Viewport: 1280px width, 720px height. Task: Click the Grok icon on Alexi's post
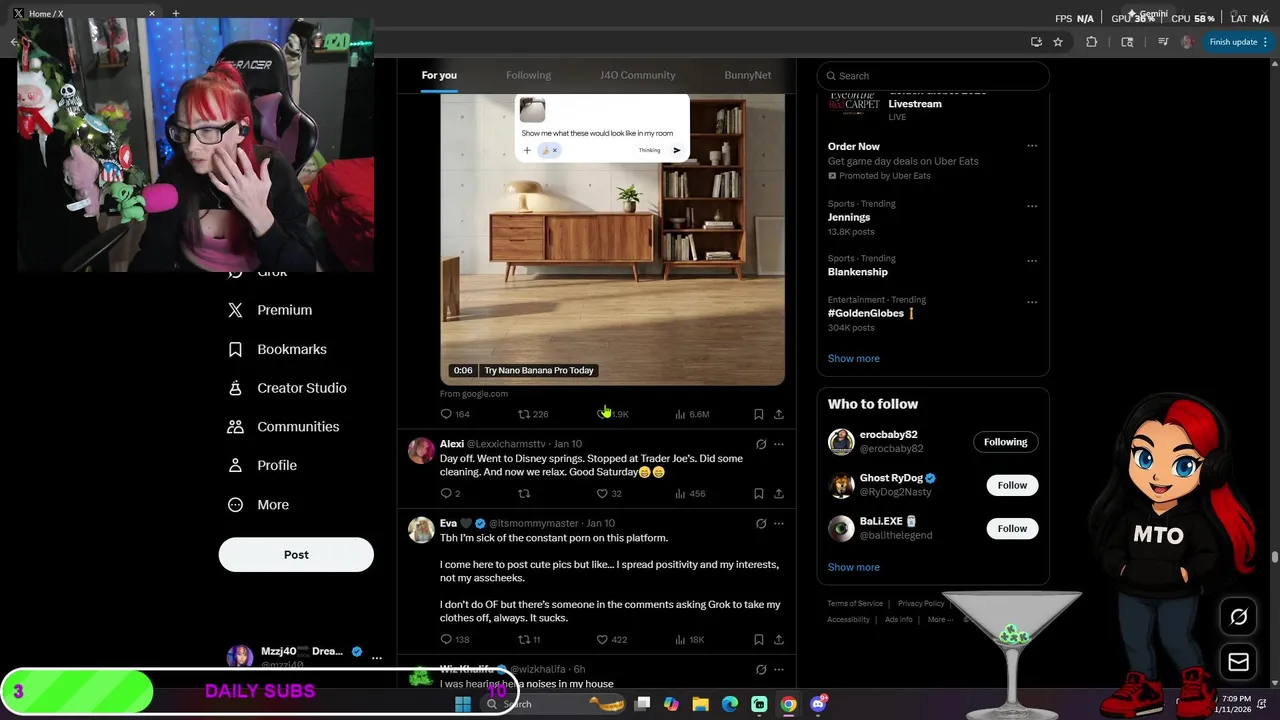click(761, 444)
